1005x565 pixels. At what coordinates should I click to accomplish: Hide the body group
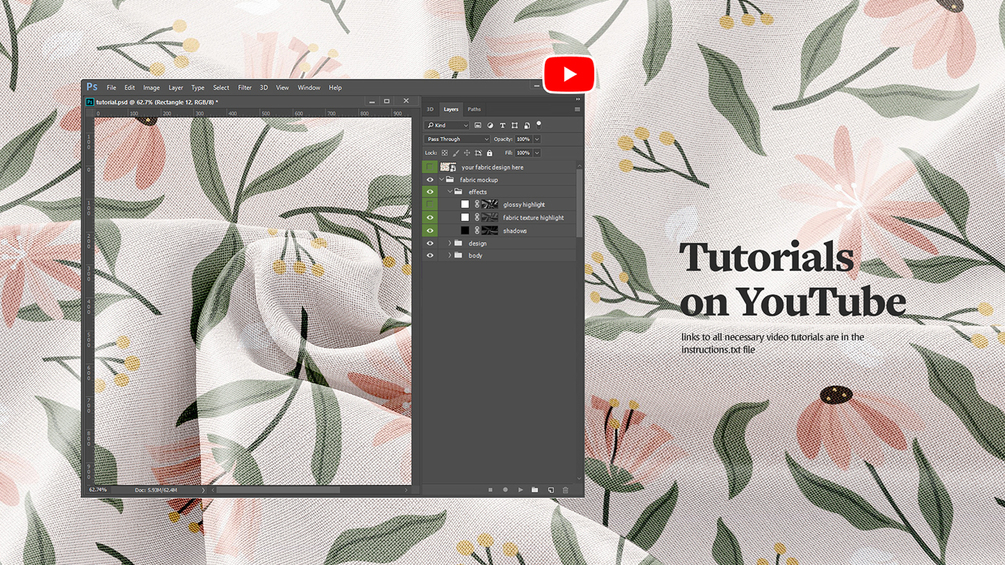(429, 255)
